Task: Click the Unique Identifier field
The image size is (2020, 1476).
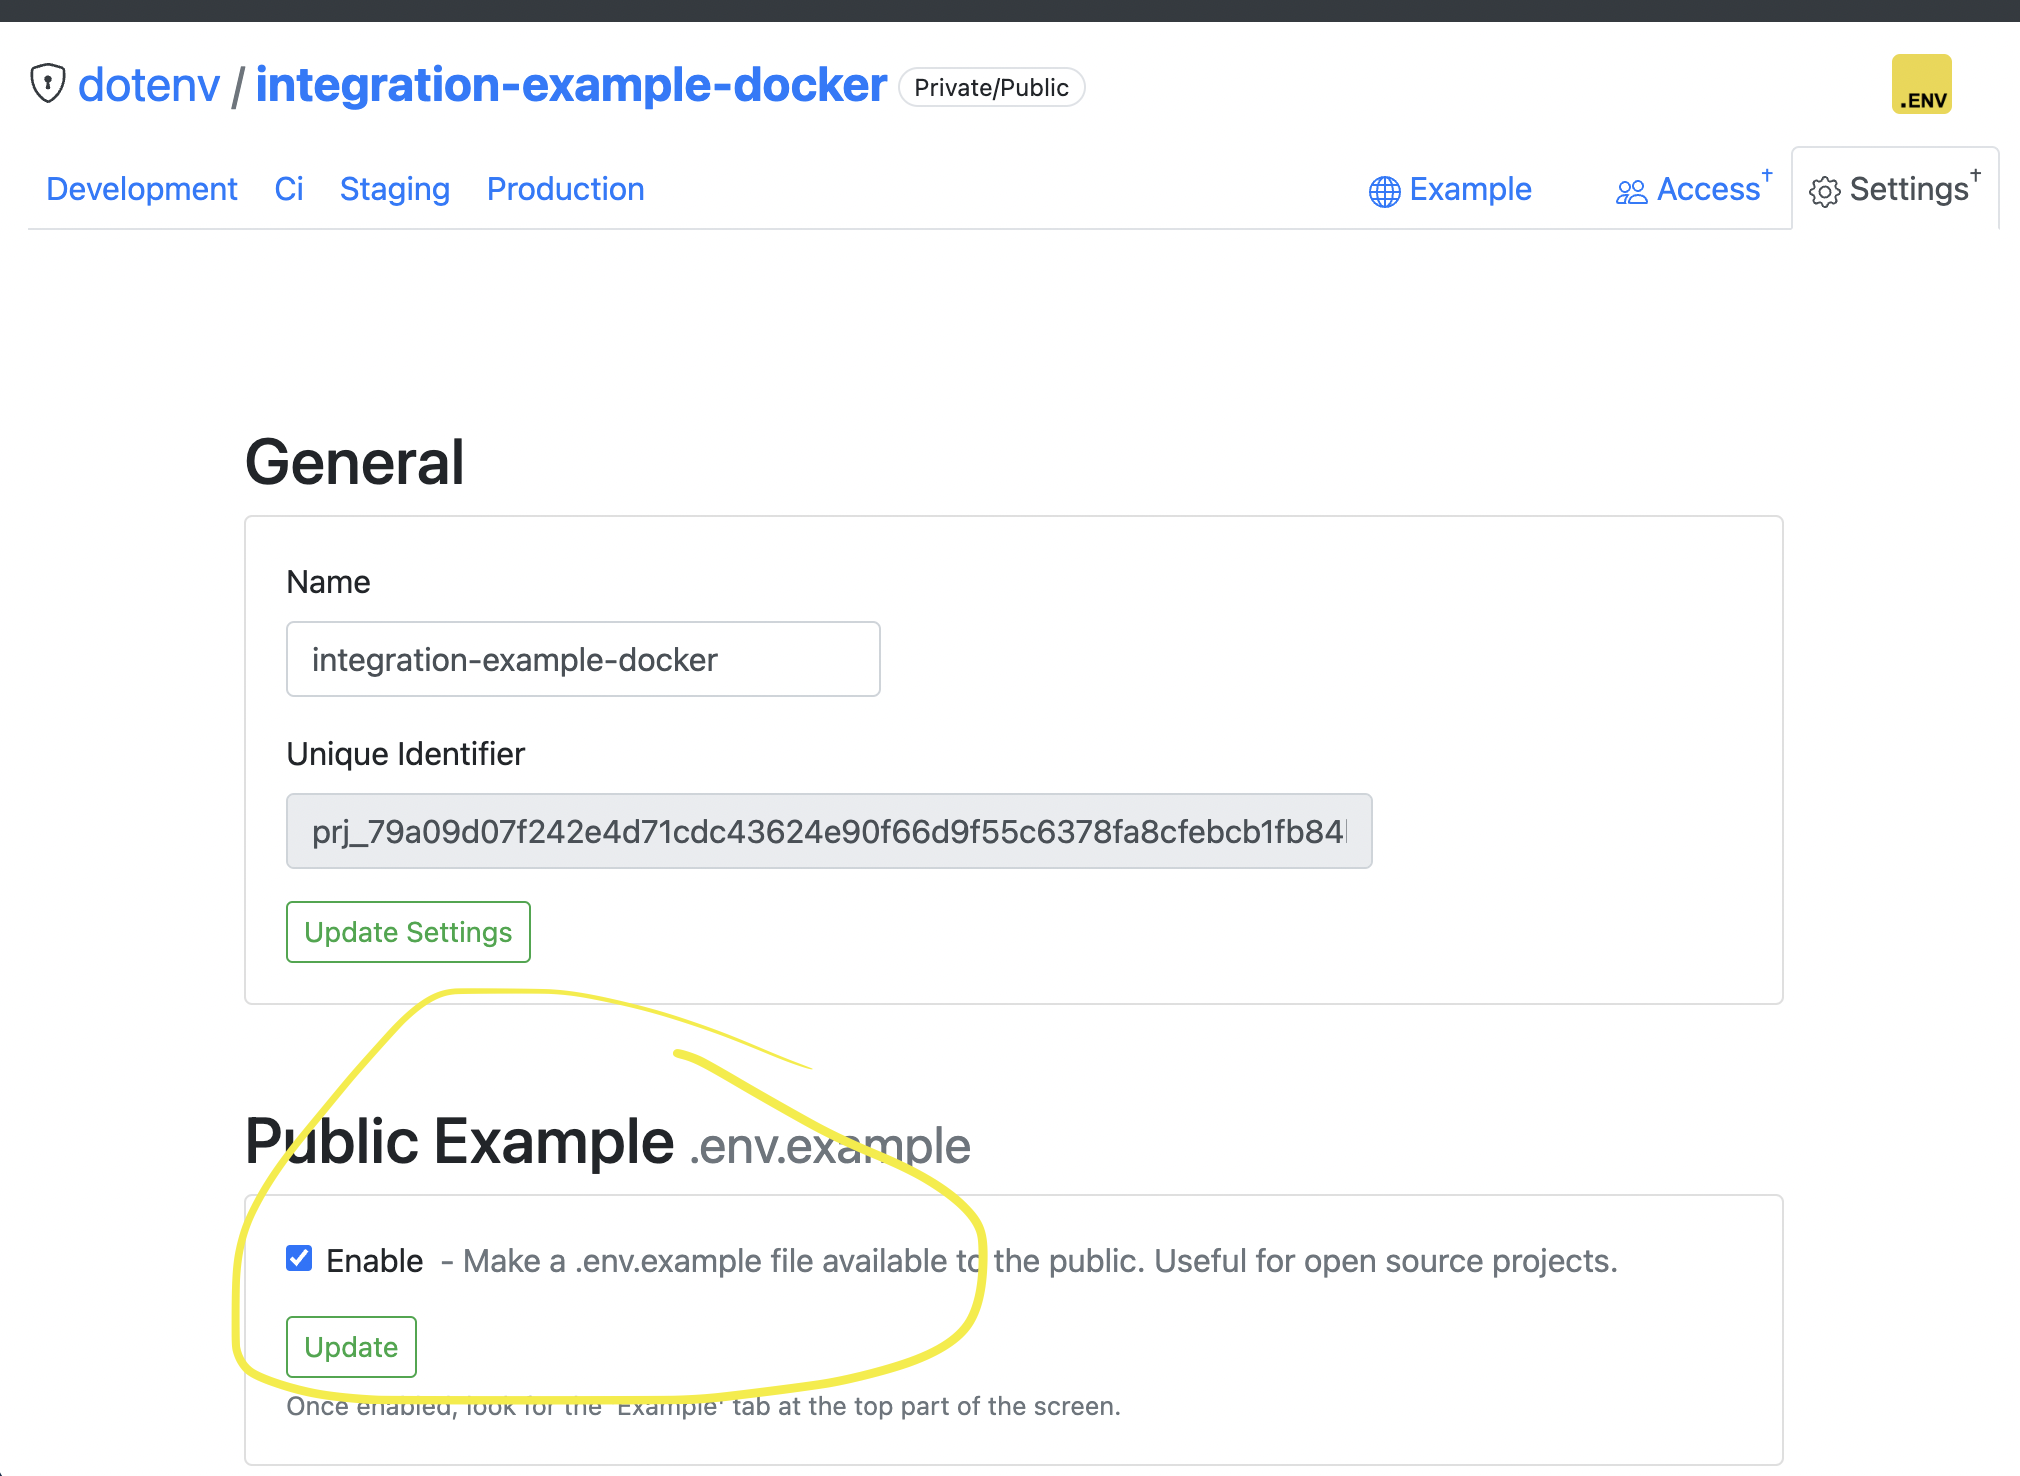Action: click(828, 832)
